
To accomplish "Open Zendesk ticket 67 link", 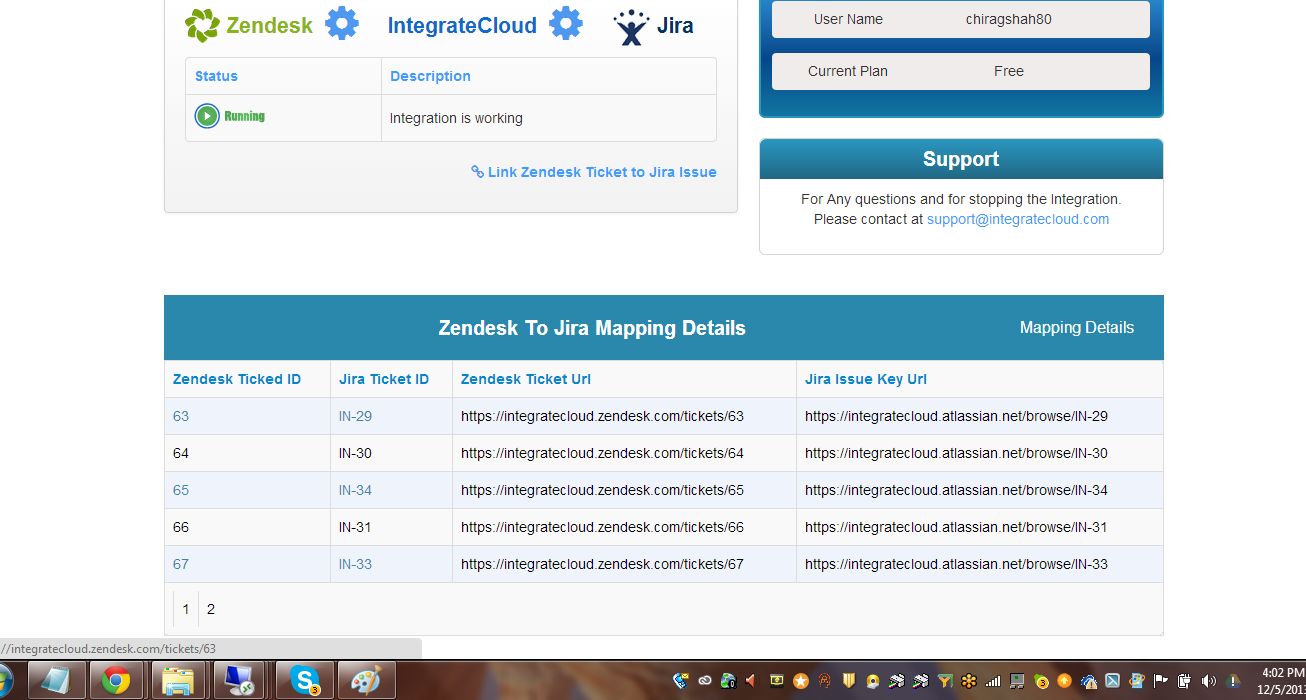I will [x=181, y=564].
